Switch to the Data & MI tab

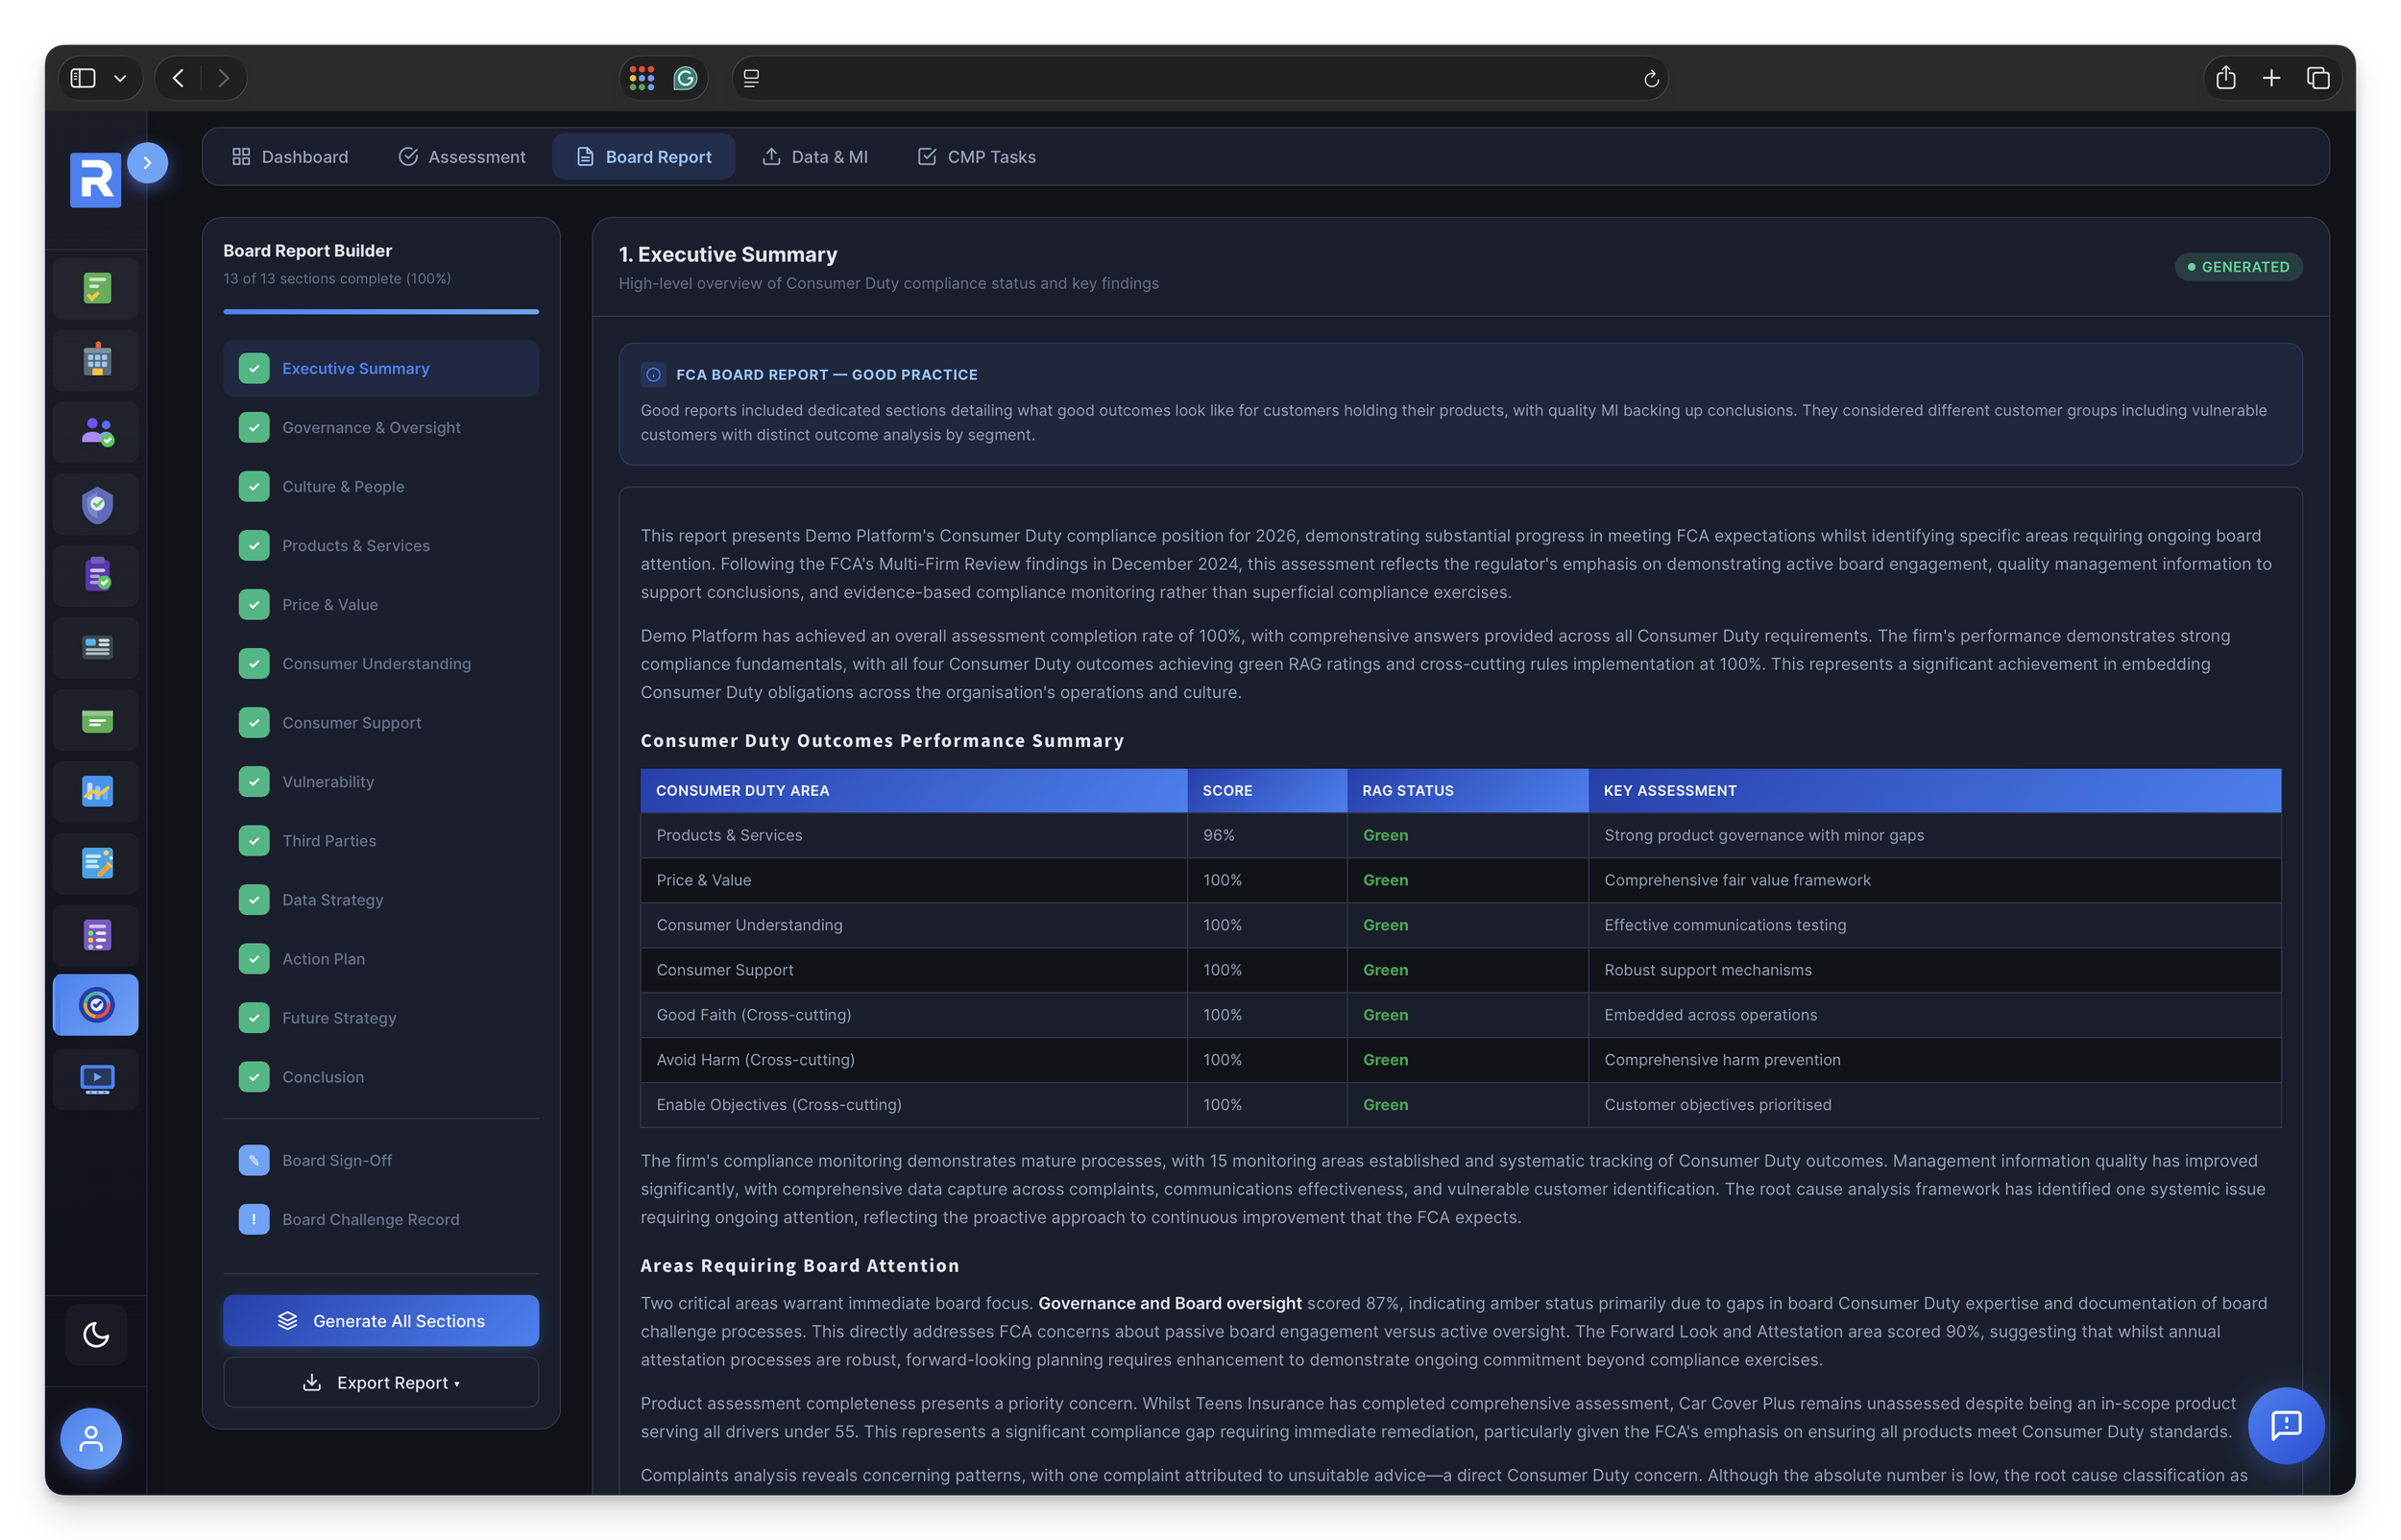(815, 157)
